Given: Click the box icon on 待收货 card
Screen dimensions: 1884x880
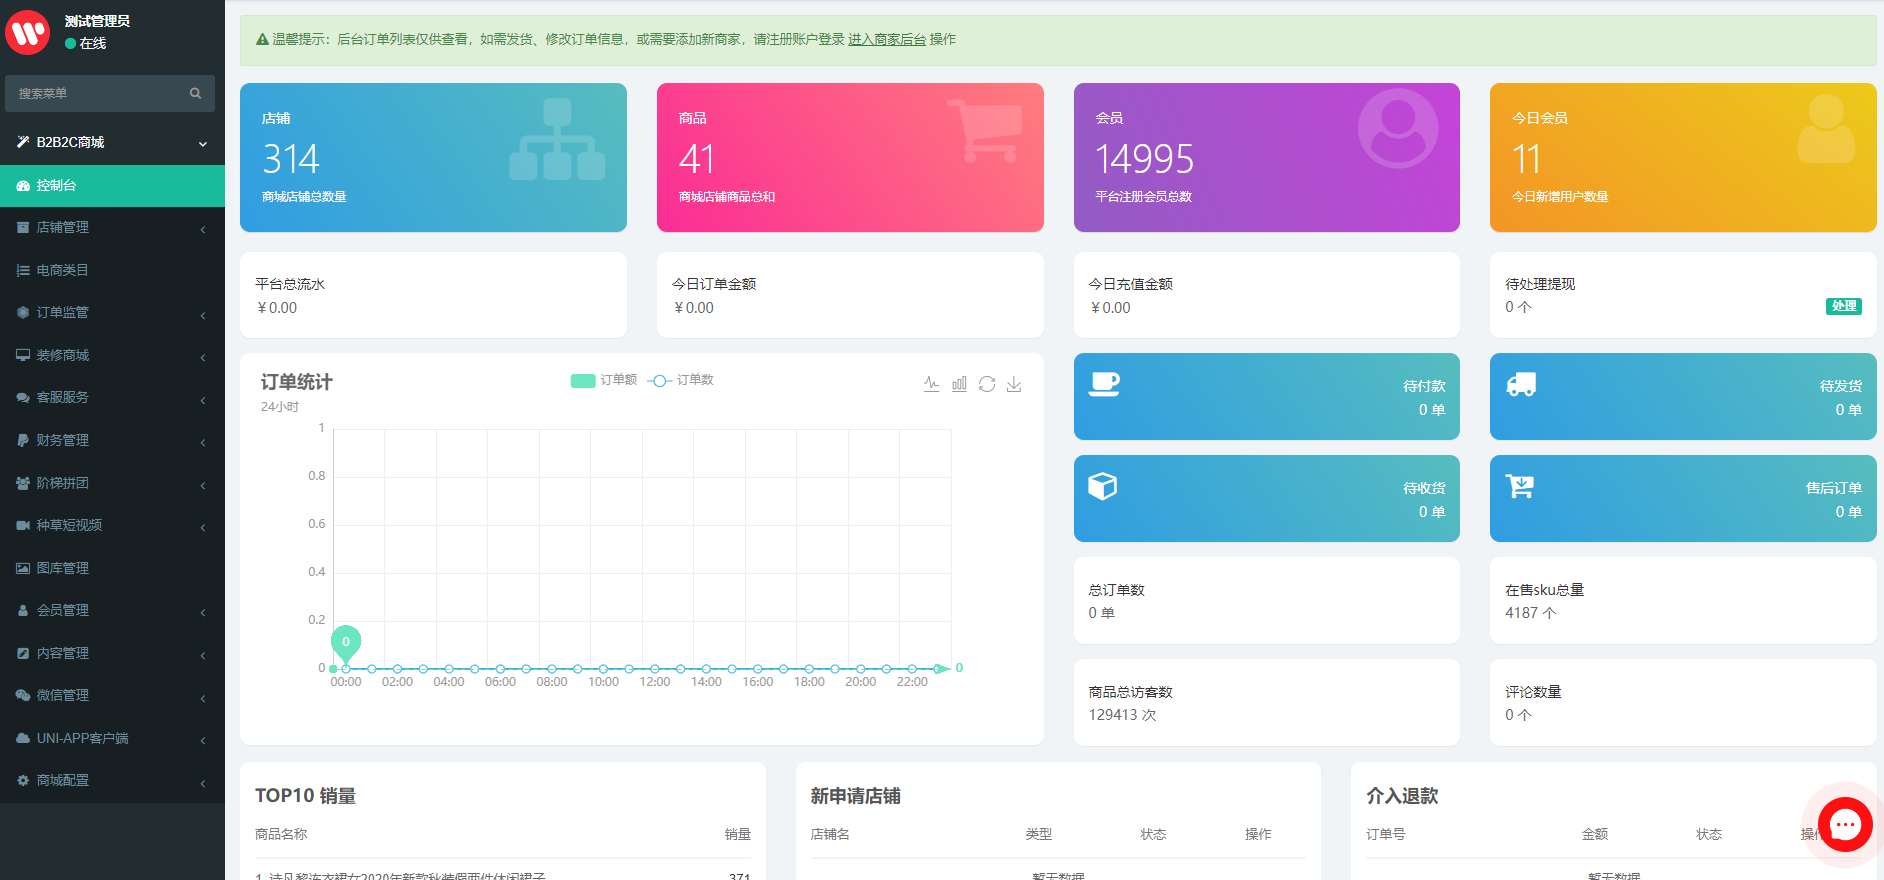Looking at the screenshot, I should coord(1103,487).
